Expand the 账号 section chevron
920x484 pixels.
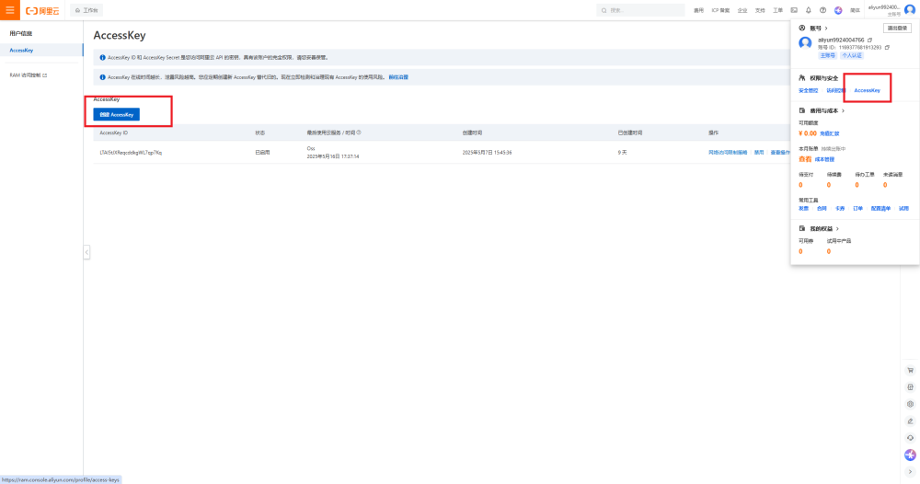(826, 28)
